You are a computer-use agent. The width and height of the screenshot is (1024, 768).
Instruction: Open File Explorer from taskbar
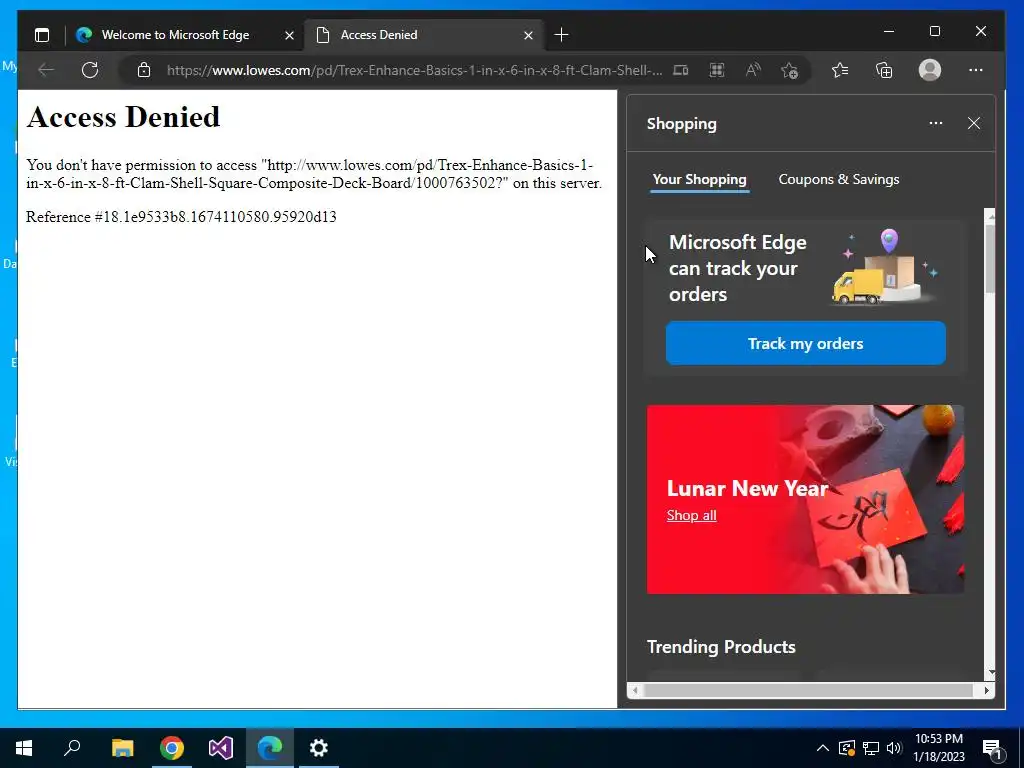tap(122, 748)
